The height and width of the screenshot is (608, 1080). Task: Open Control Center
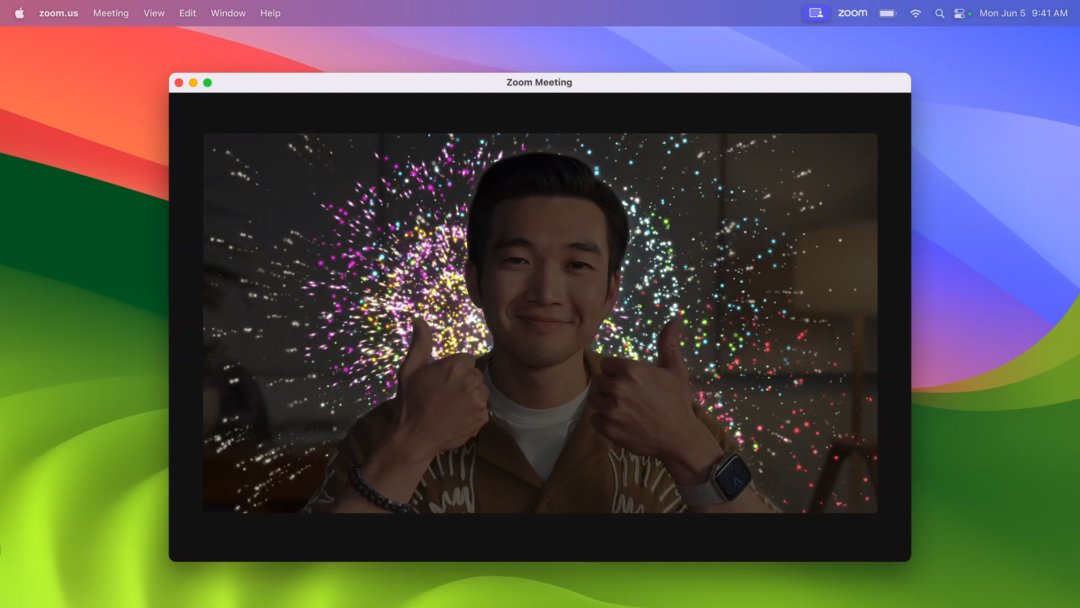(960, 13)
